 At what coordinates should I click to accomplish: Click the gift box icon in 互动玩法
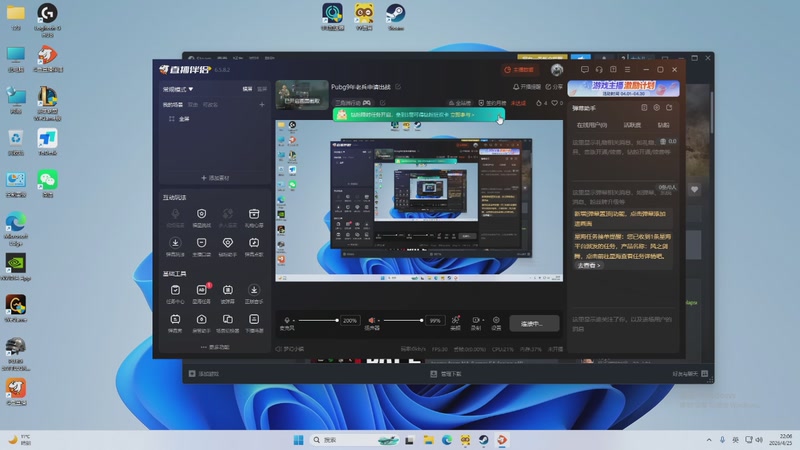coord(254,214)
